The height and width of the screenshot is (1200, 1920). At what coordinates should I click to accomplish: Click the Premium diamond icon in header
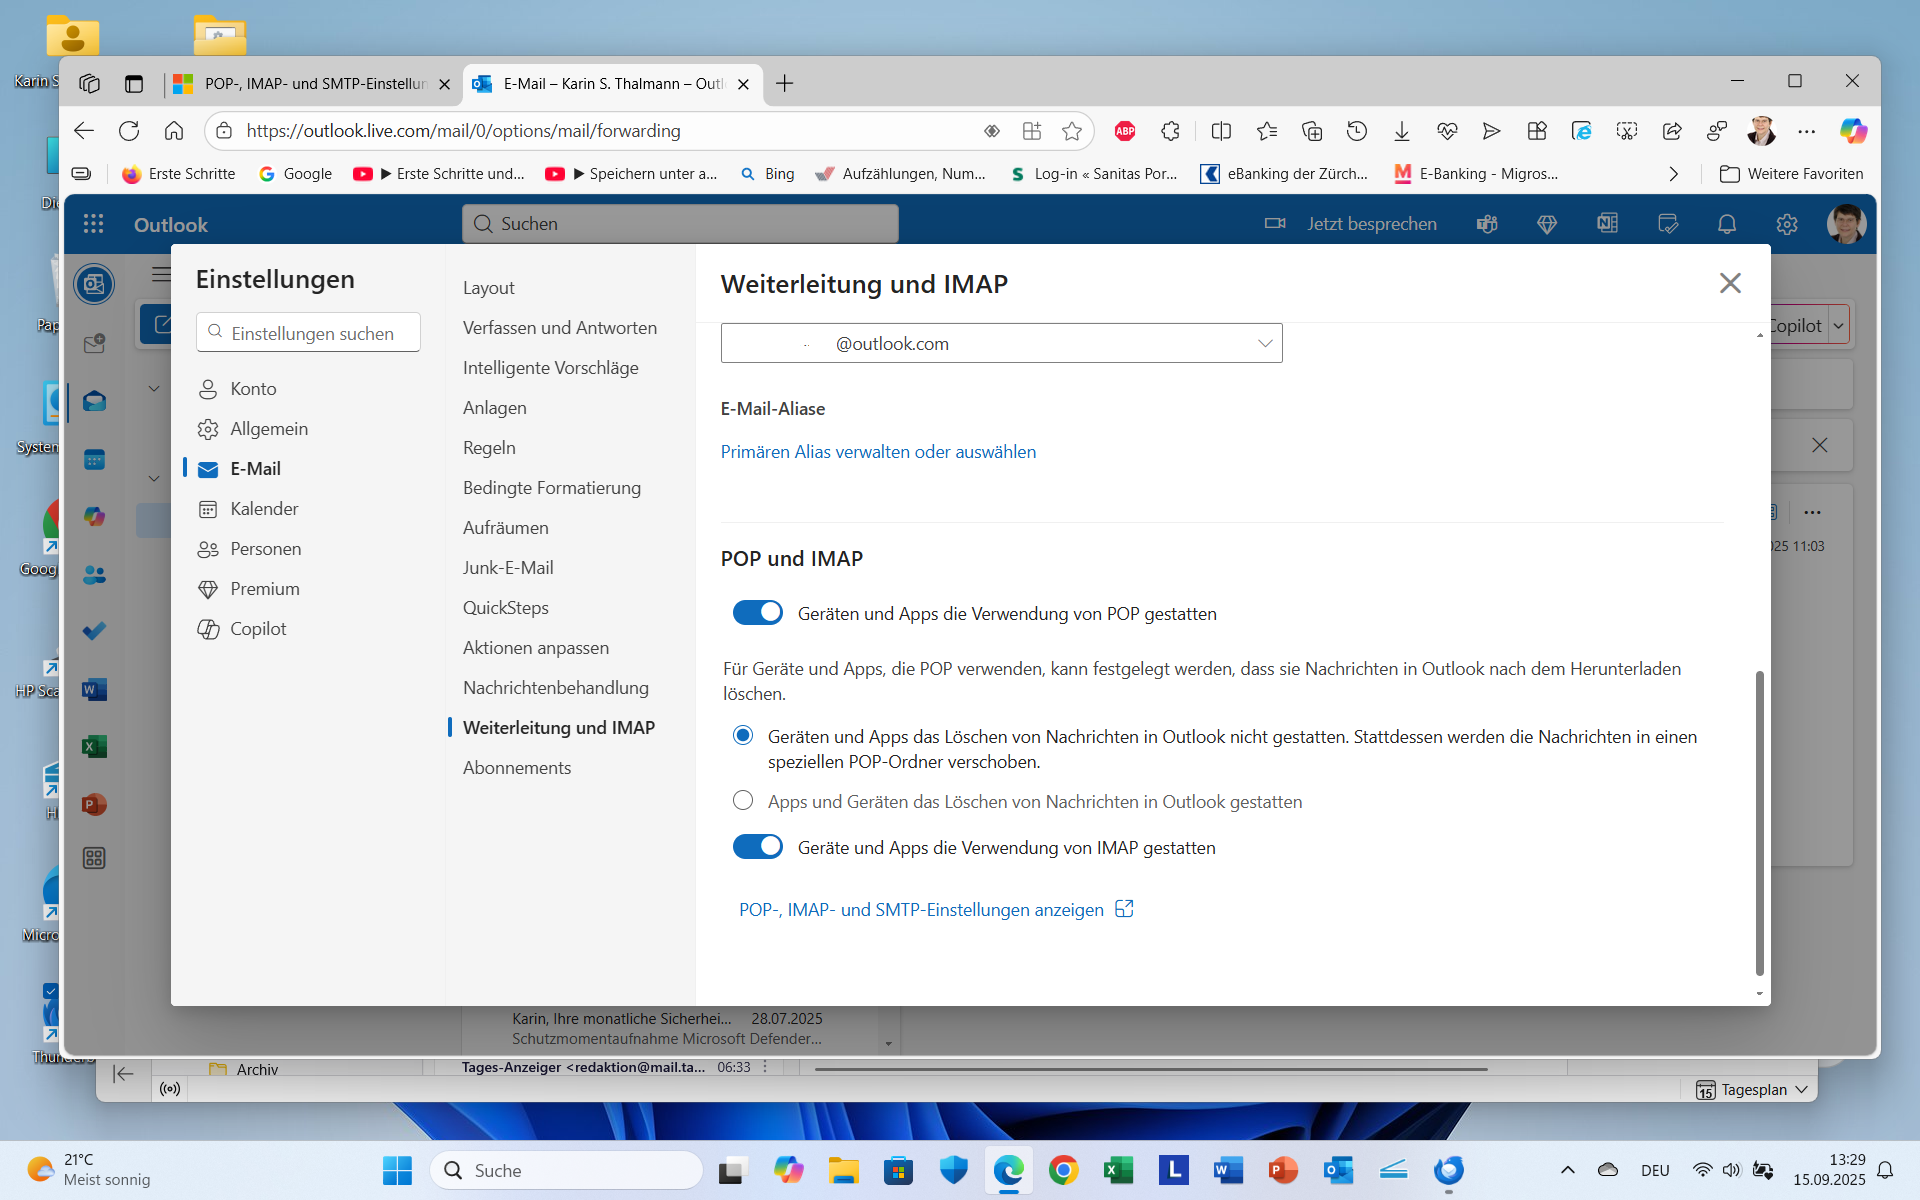[1546, 224]
